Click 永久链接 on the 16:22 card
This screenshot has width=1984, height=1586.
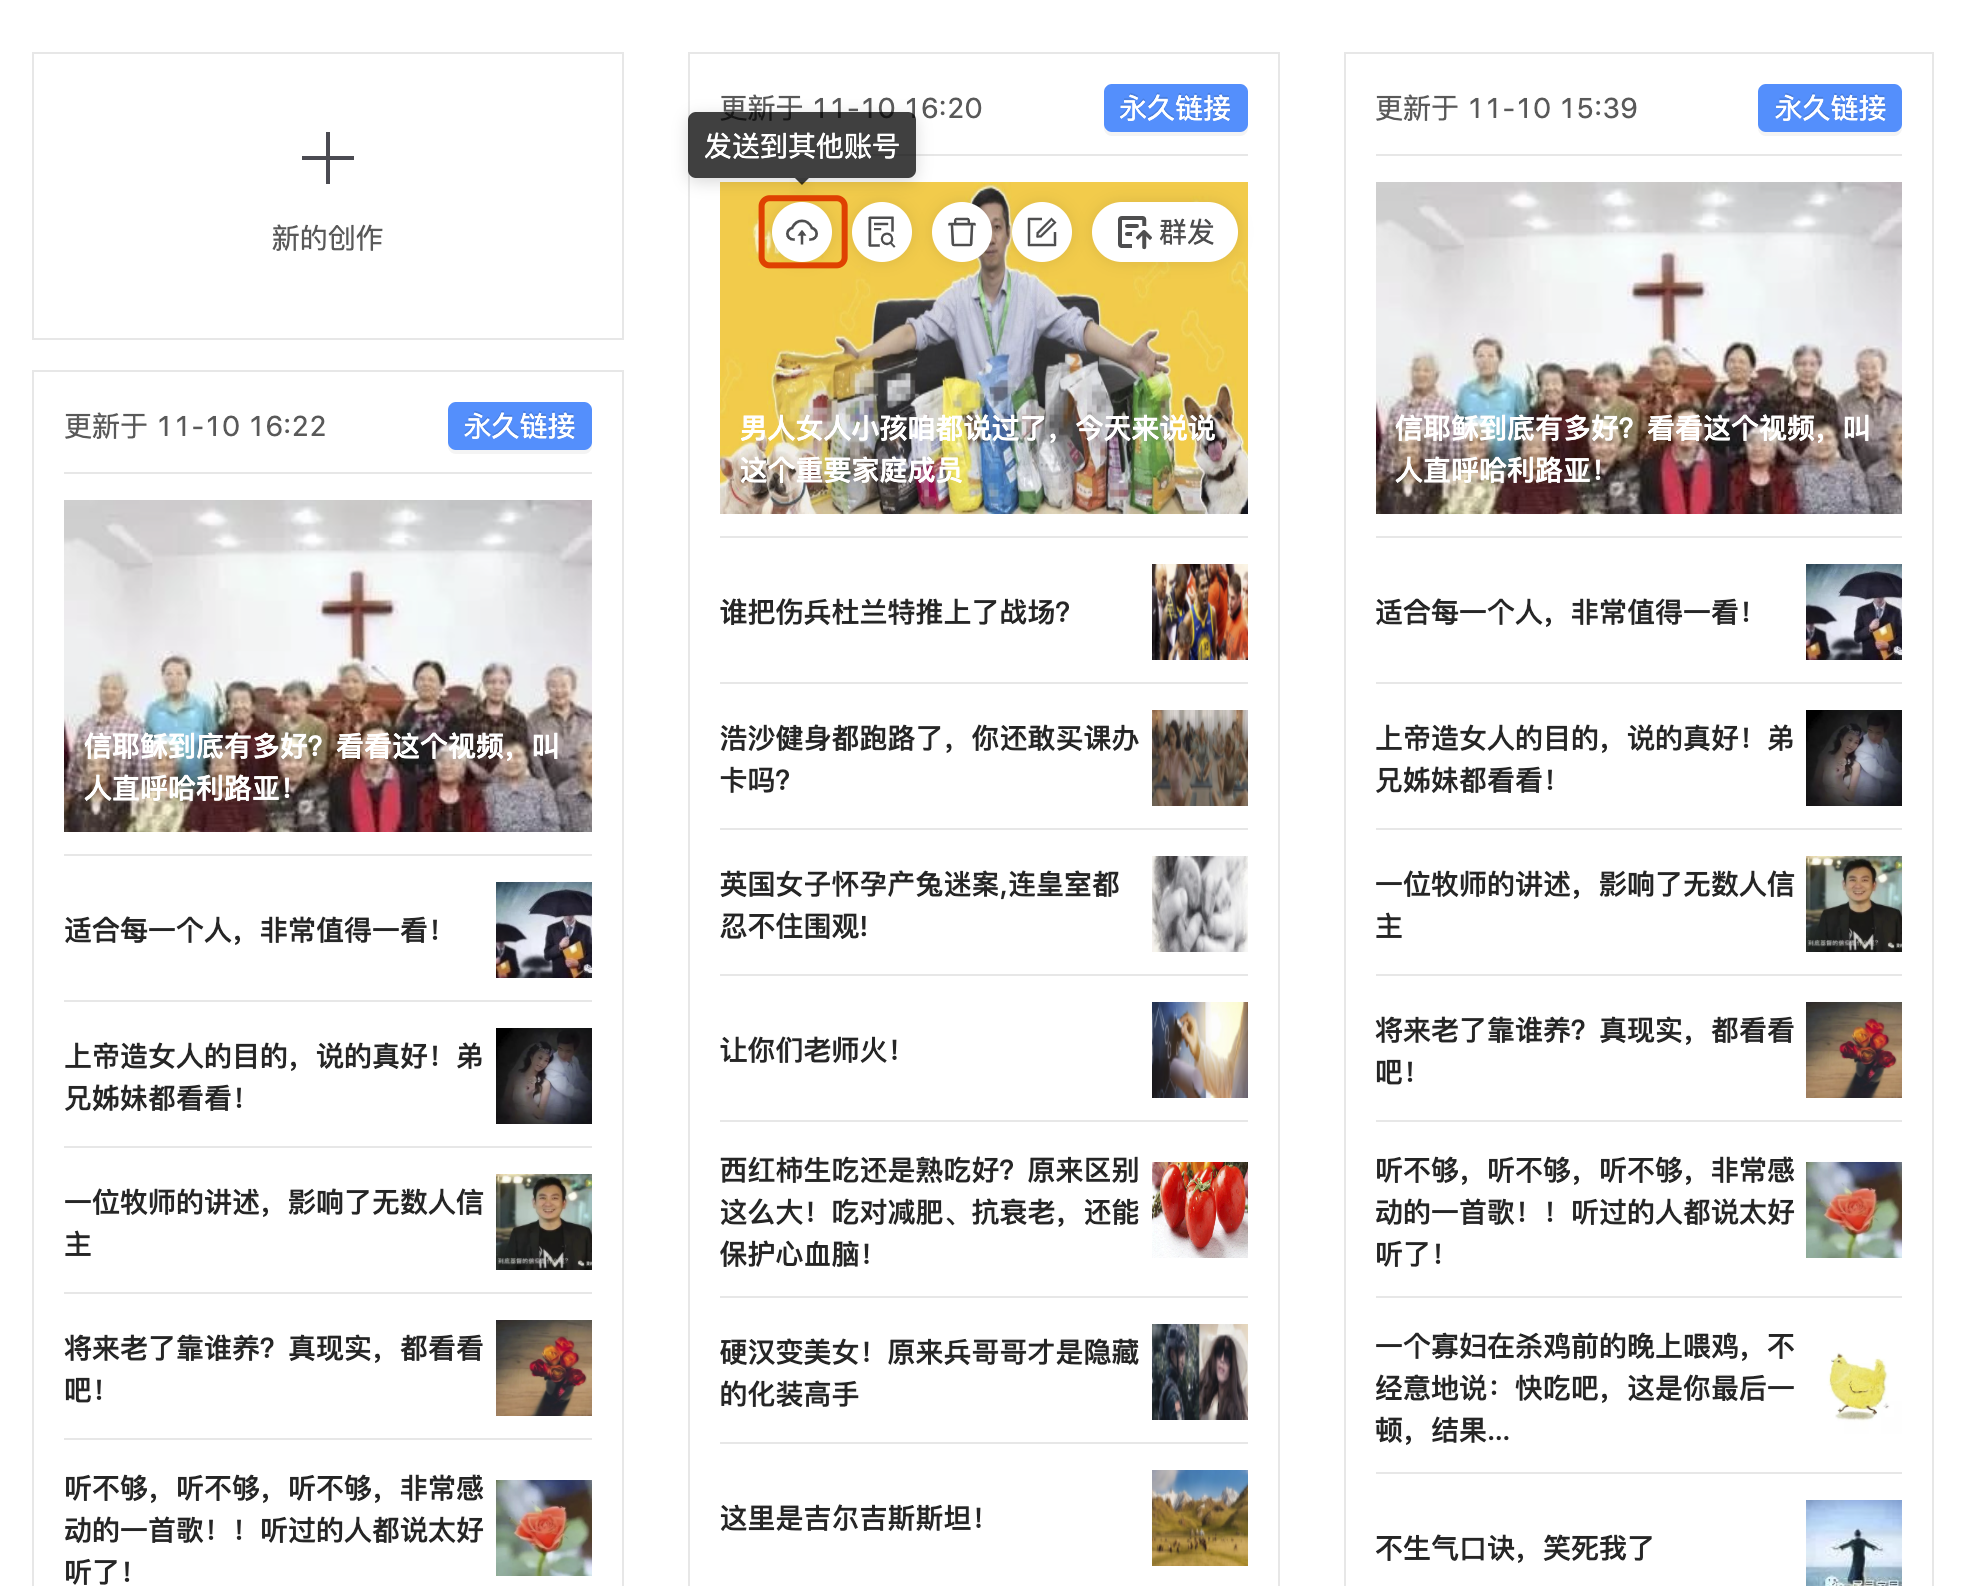tap(520, 426)
